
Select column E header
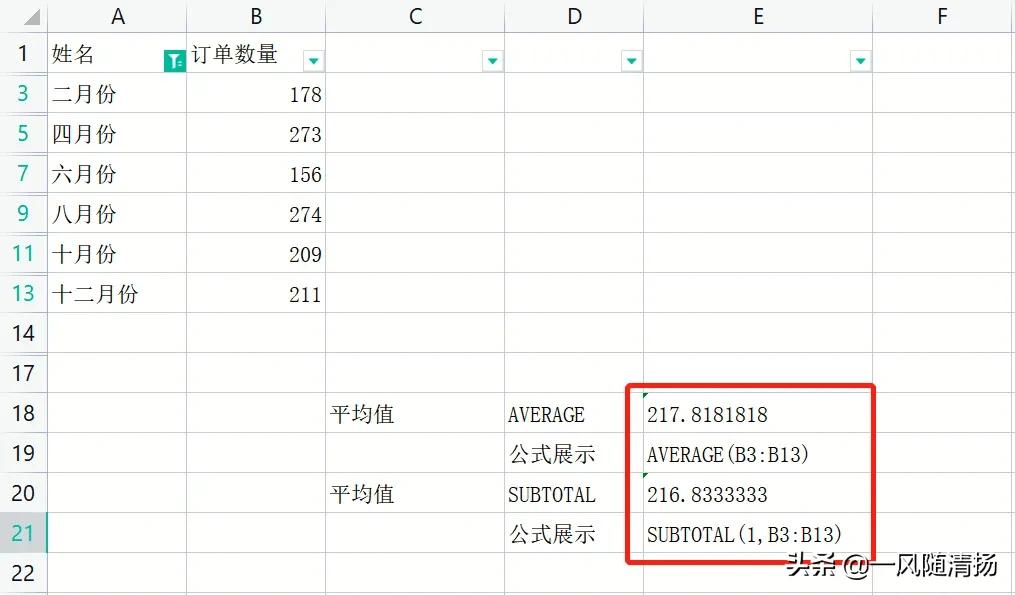758,16
